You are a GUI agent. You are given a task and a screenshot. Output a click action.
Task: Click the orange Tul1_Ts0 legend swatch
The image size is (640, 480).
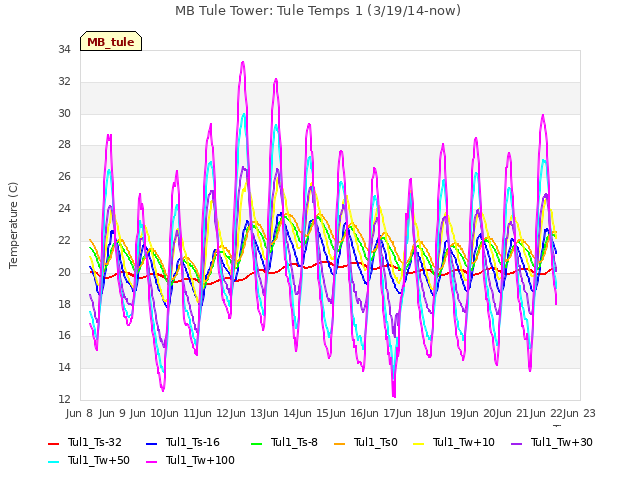pos(339,443)
